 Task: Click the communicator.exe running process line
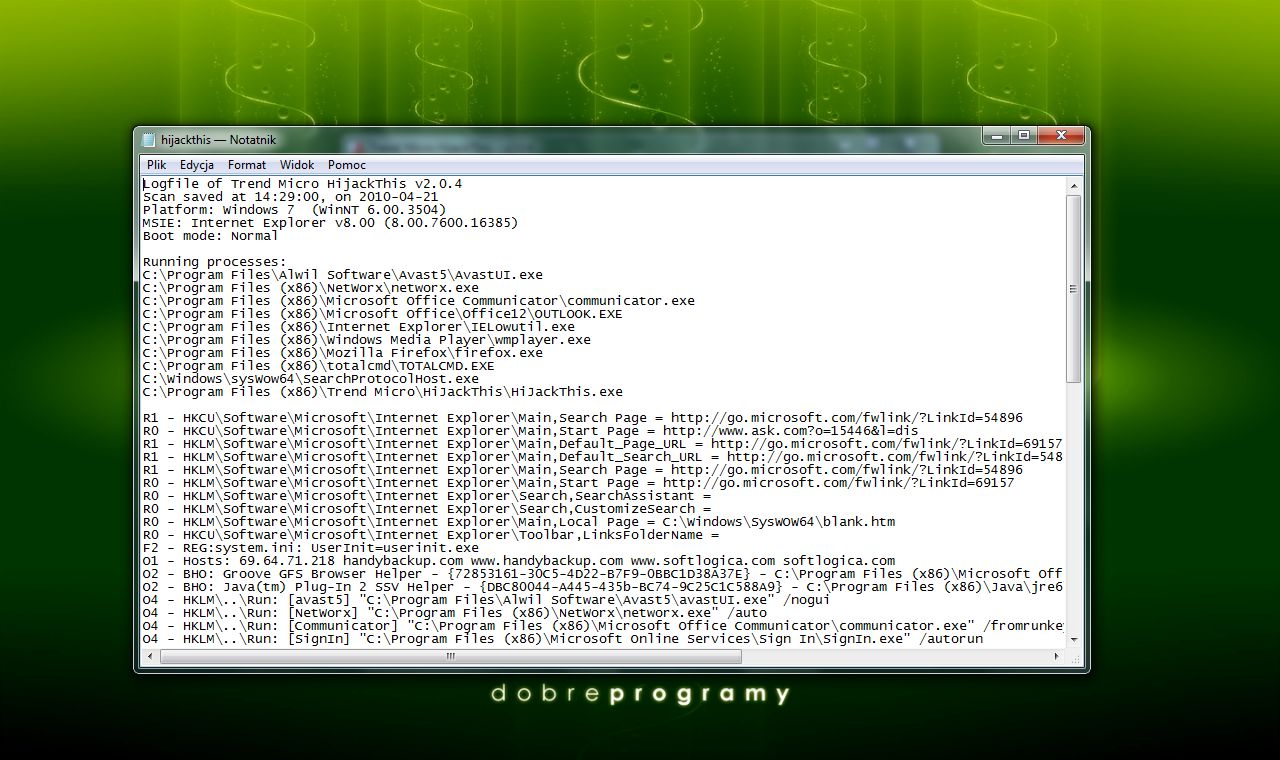418,301
